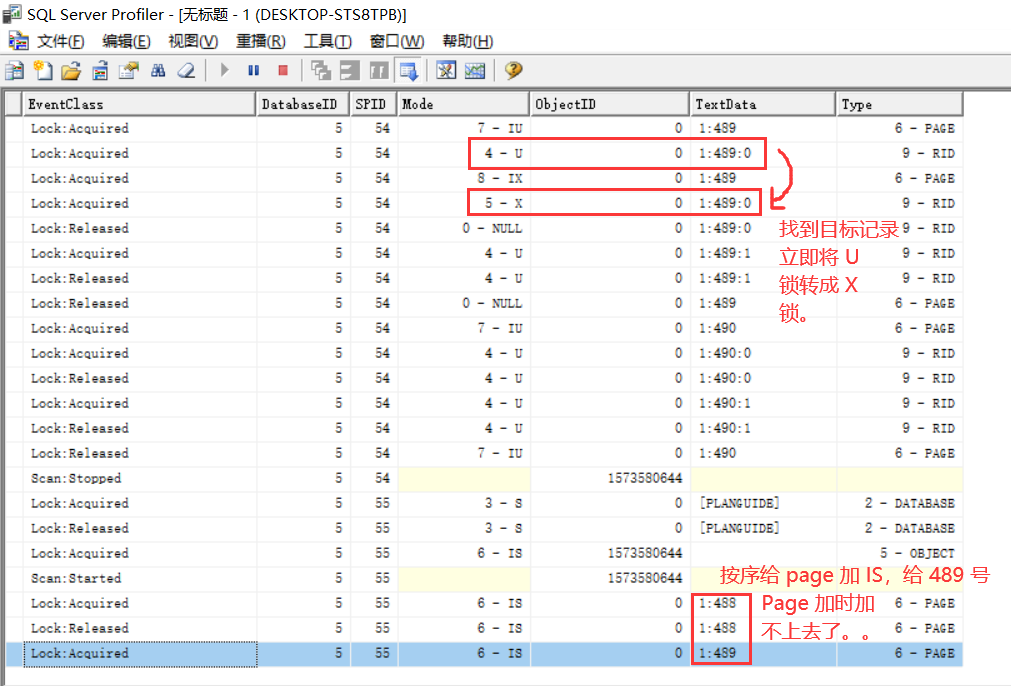Screen dimensions: 1011x686
Task: Open Performance Monitor from the toolbar
Action: click(475, 71)
